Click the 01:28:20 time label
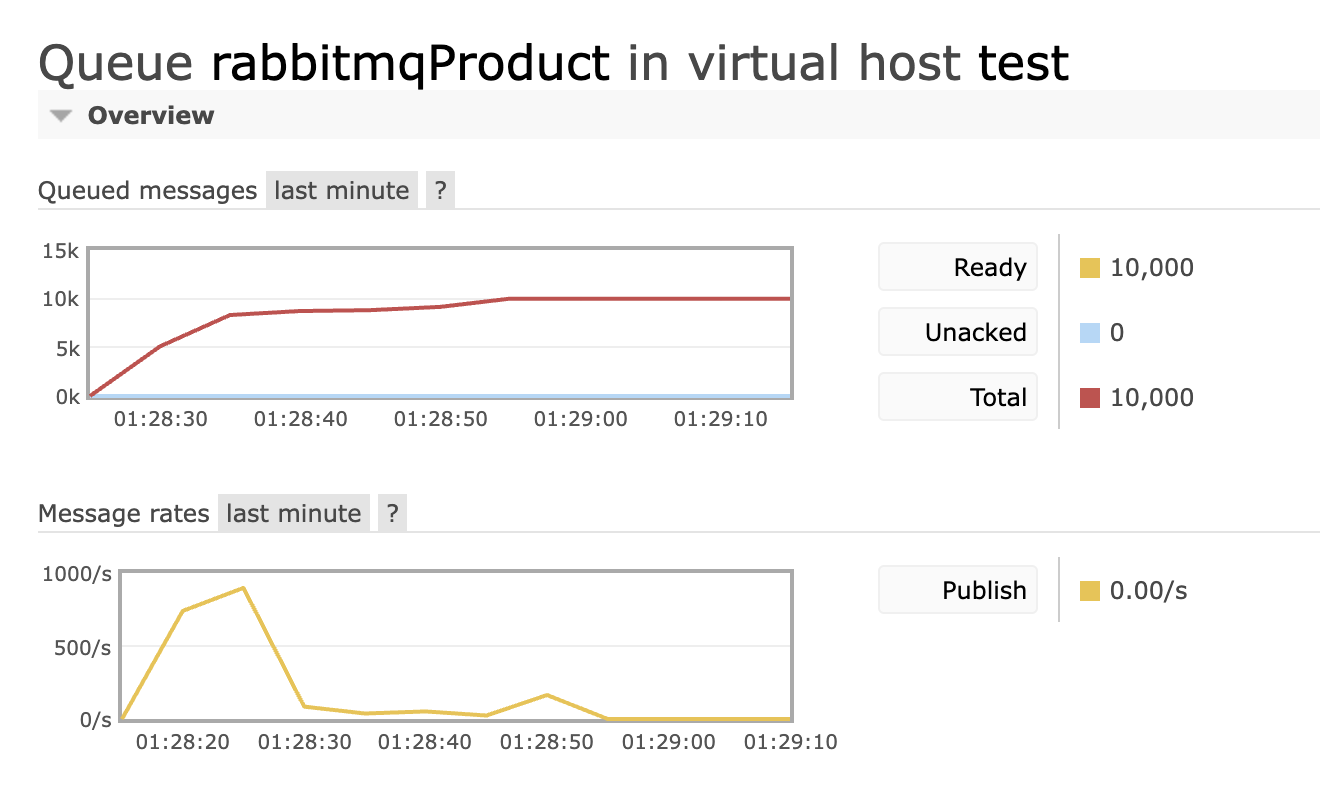 (x=183, y=742)
